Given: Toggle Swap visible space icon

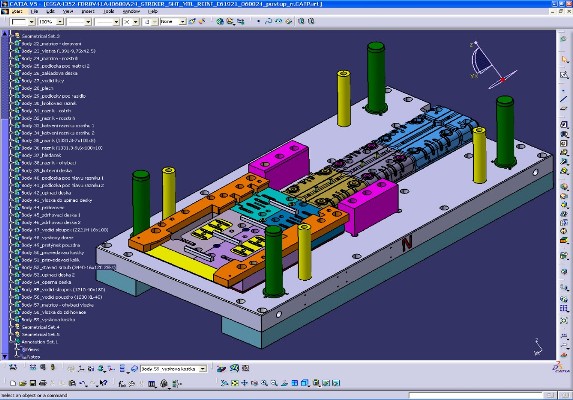Looking at the screenshot, I should pos(336,383).
